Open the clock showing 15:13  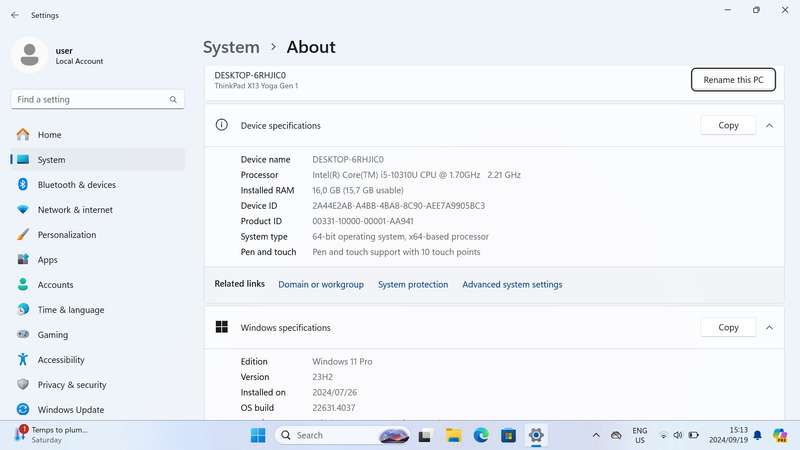click(728, 435)
